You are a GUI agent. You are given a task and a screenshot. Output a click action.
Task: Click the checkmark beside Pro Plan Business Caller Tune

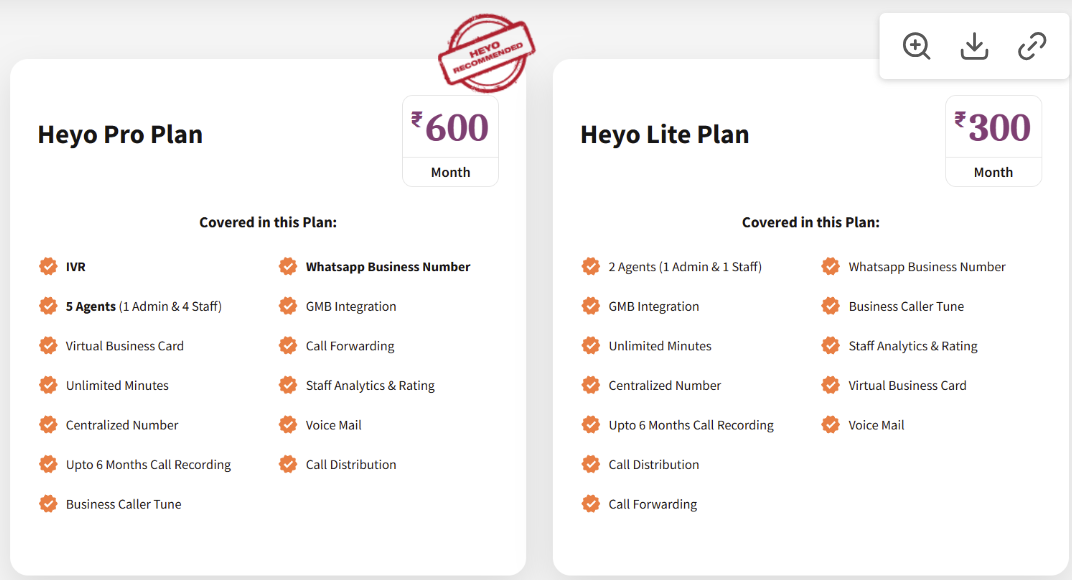point(48,504)
